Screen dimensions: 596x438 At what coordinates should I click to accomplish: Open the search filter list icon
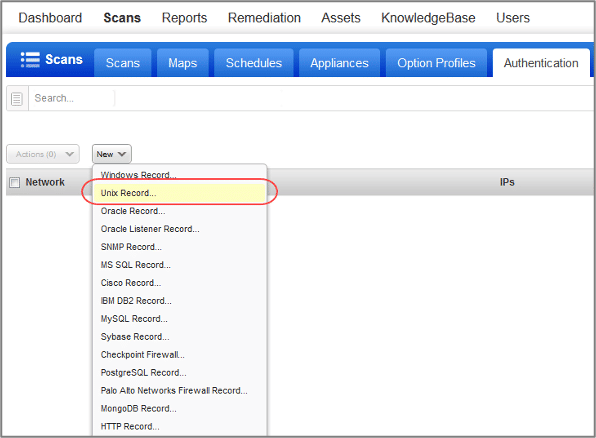point(17,99)
